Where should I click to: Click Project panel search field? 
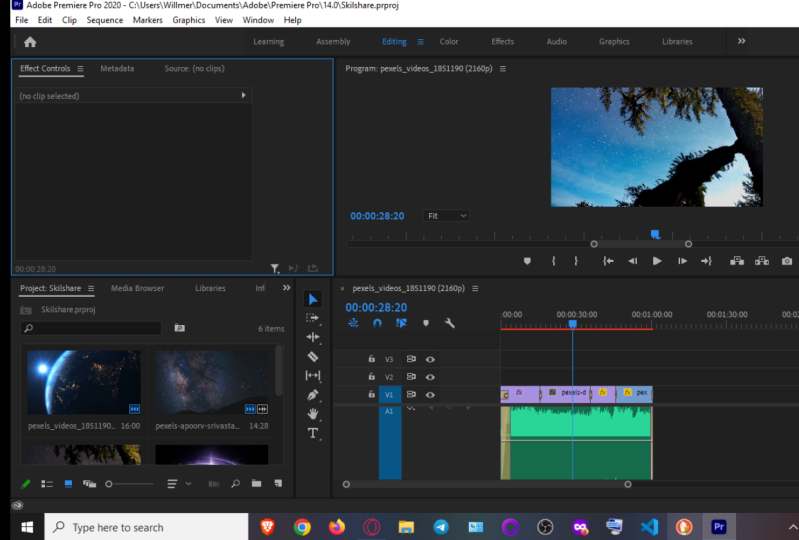point(91,328)
